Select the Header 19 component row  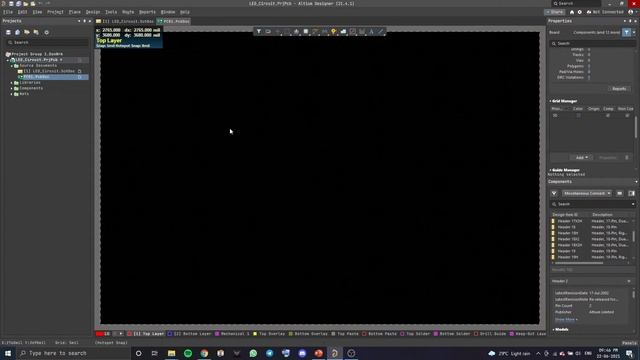pyautogui.click(x=591, y=251)
